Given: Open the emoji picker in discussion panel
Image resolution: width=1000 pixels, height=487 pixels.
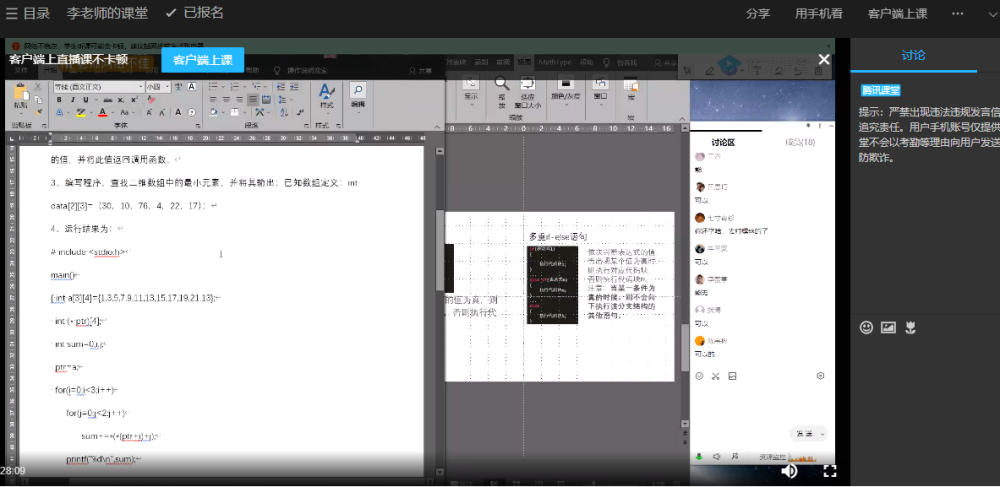Looking at the screenshot, I should [866, 327].
